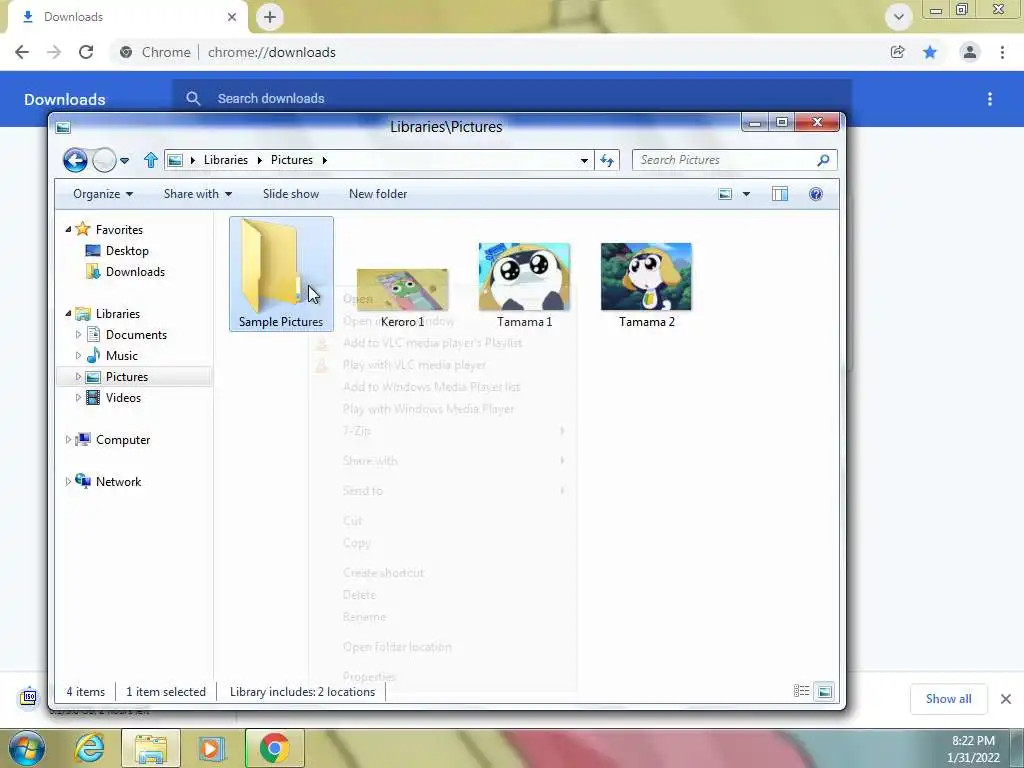Open Windows Start button

pos(27,748)
